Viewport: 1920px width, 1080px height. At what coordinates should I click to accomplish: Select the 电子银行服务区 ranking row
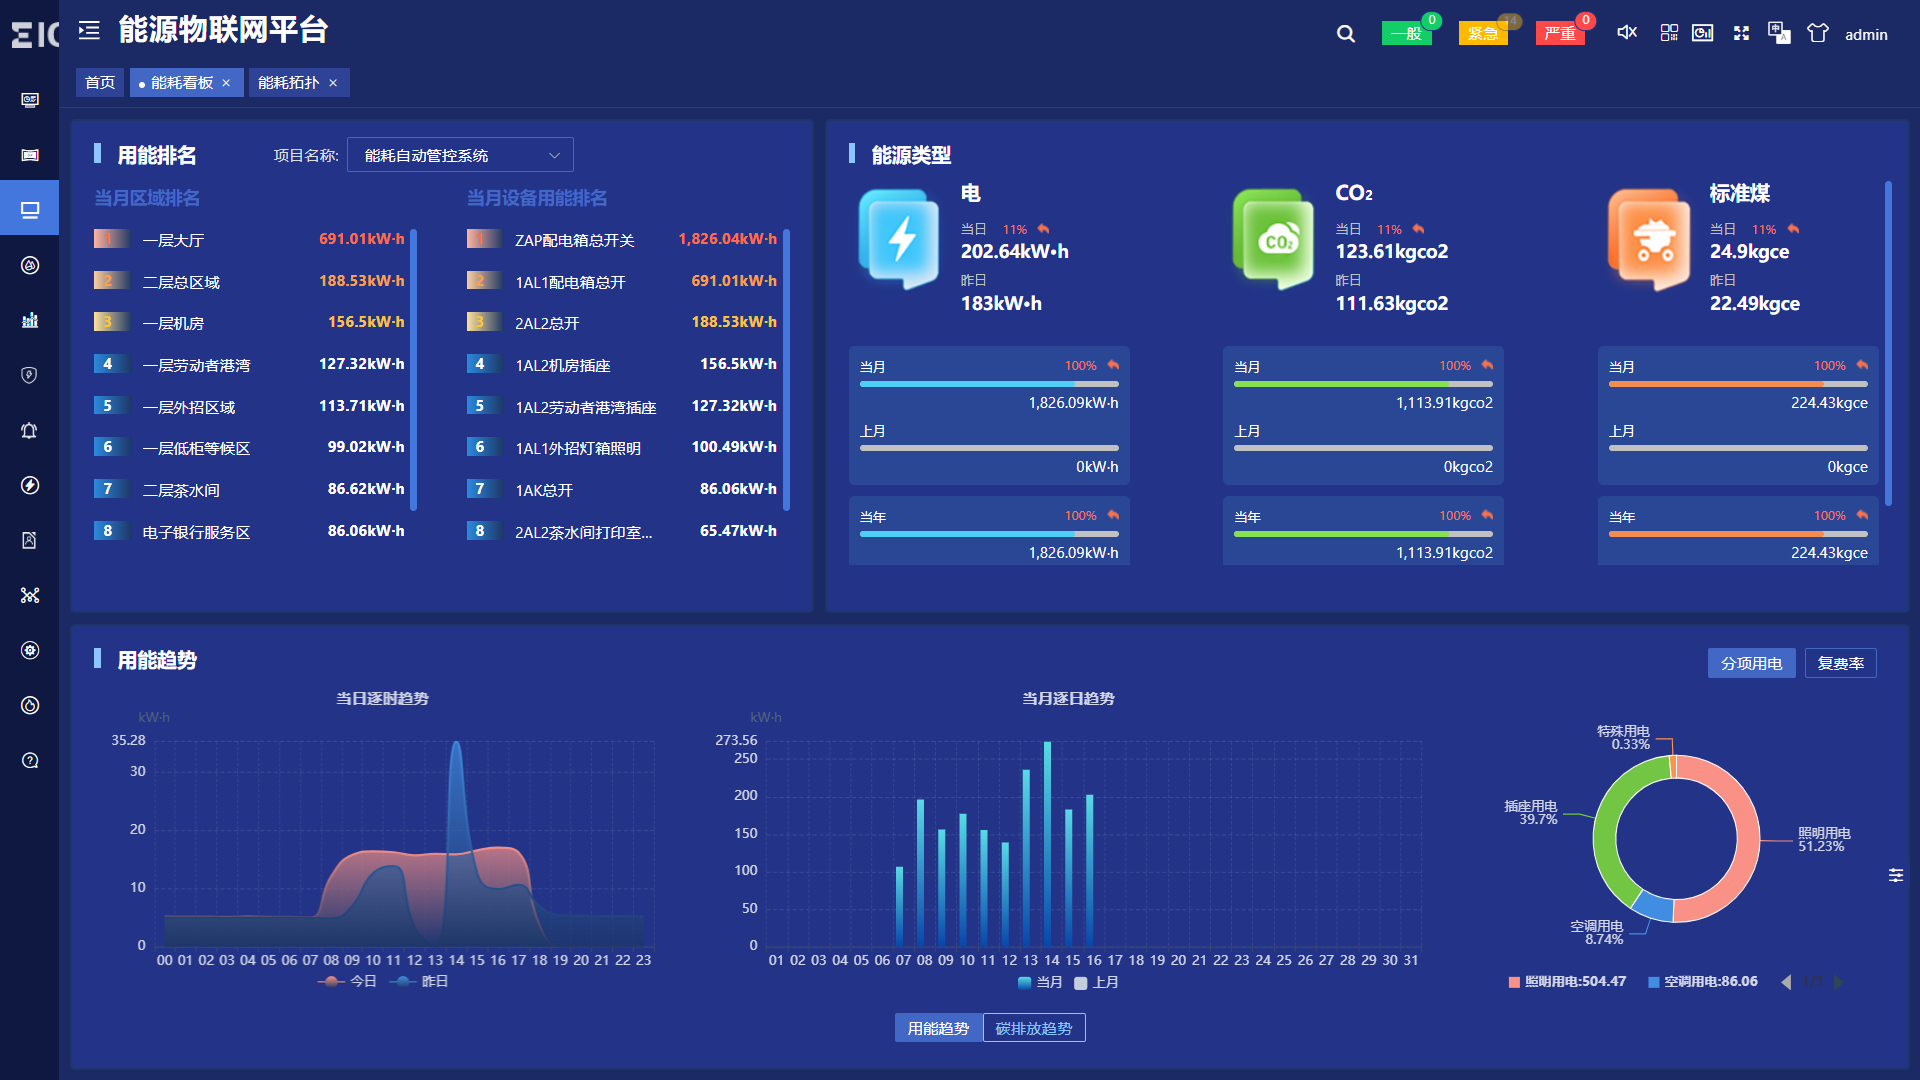[x=250, y=532]
